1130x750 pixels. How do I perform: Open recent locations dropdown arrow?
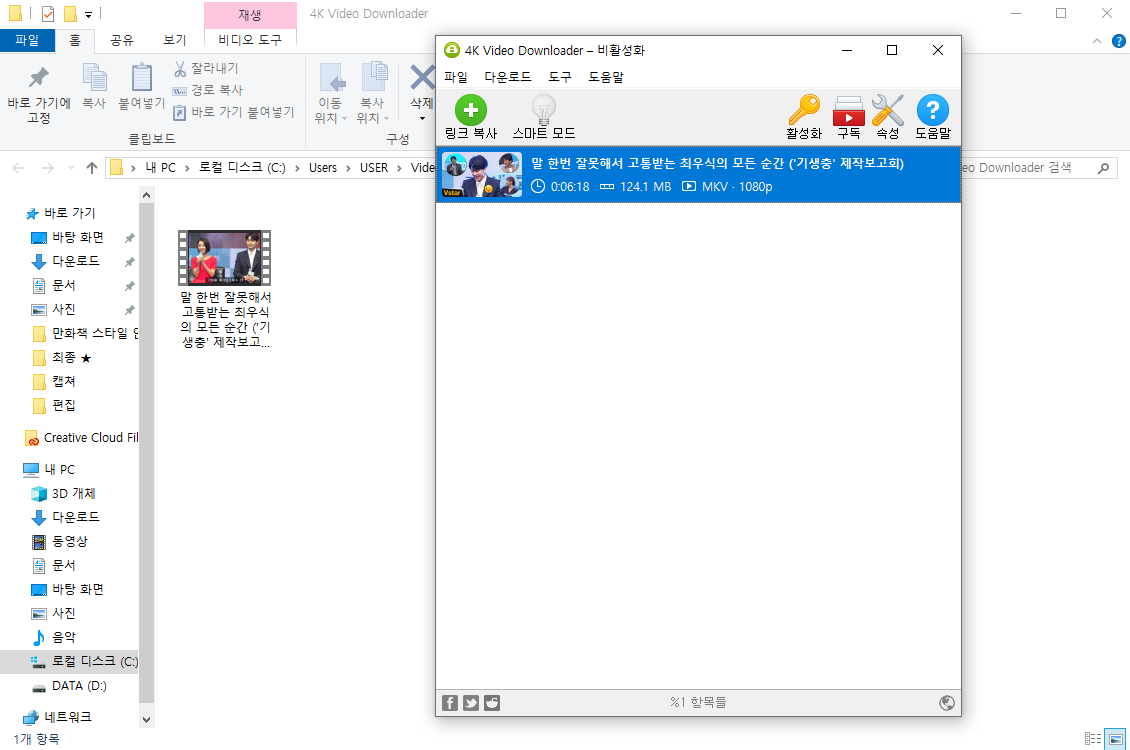coord(71,168)
